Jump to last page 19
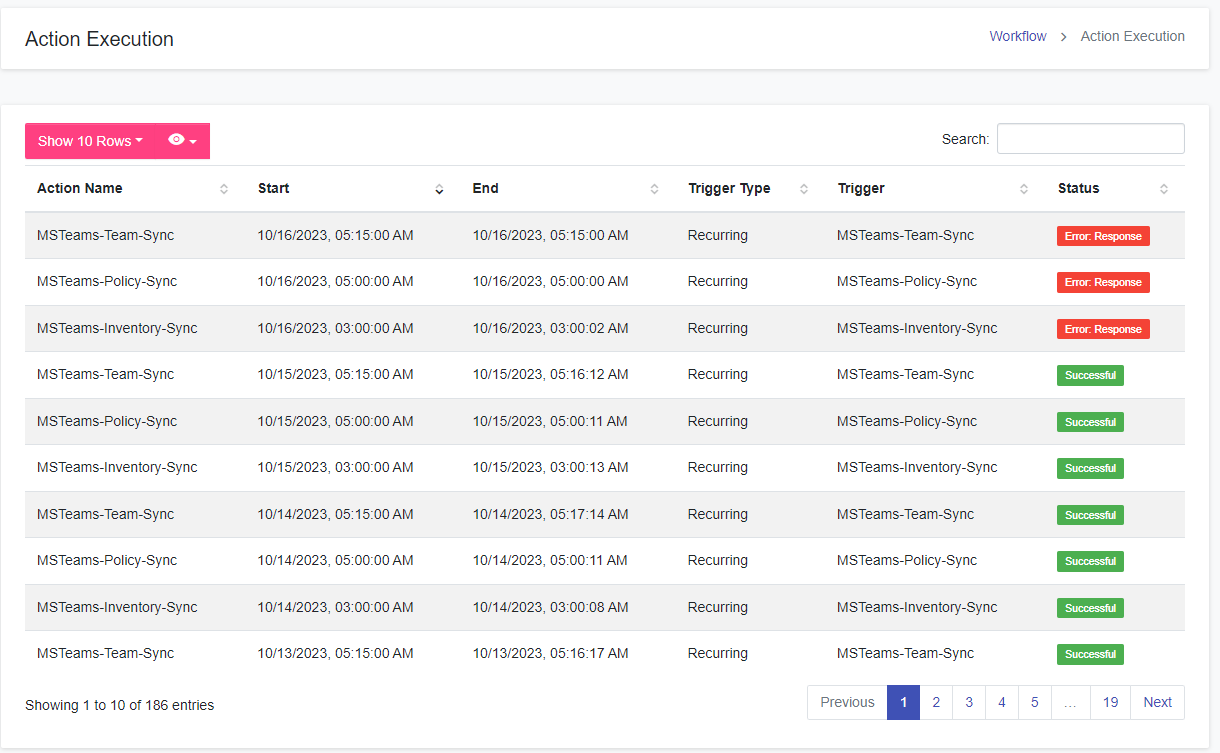Viewport: 1220px width, 753px height. (x=1111, y=702)
